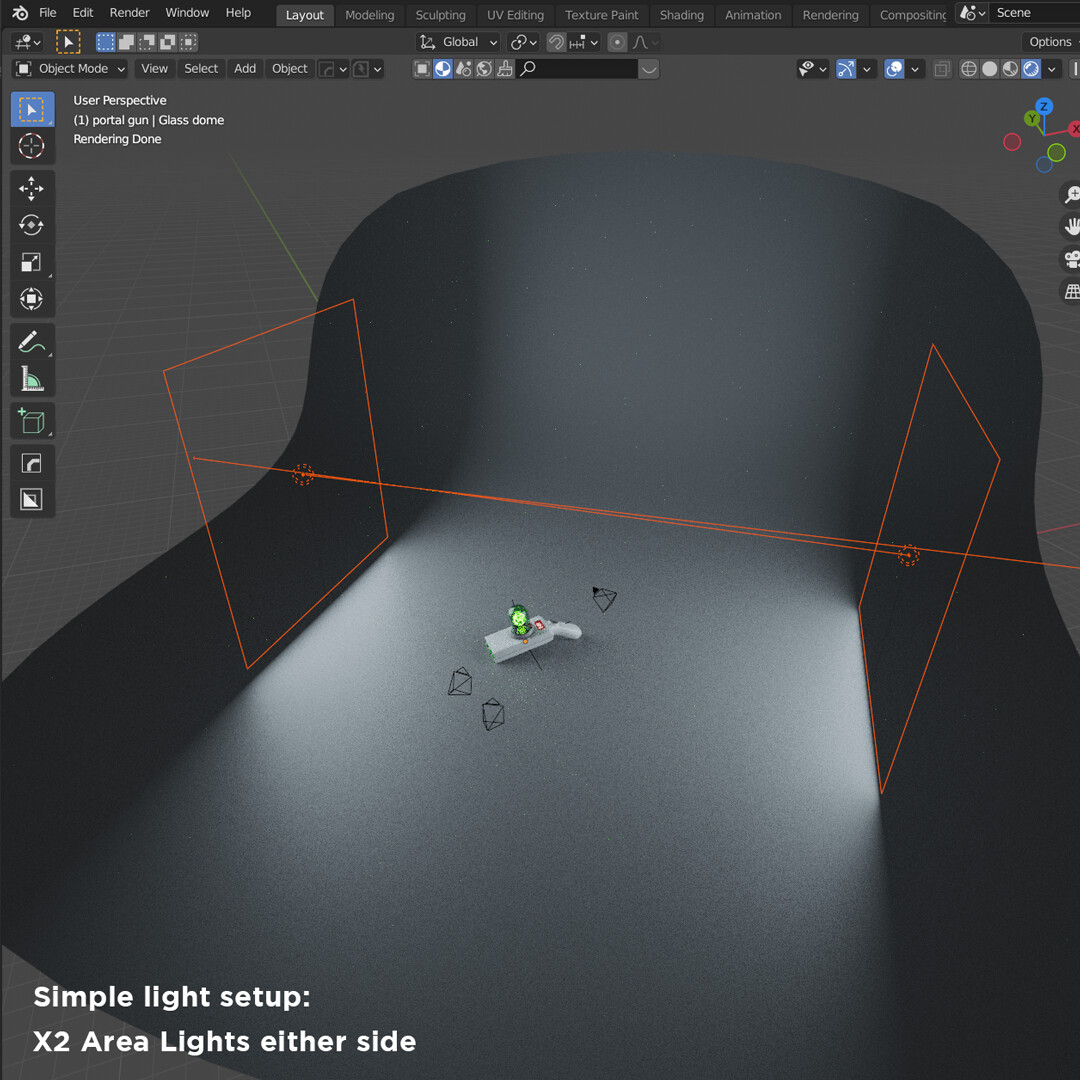Select the Extend selection mode icon
Screen dimensions: 1080x1080
pyautogui.click(x=126, y=42)
